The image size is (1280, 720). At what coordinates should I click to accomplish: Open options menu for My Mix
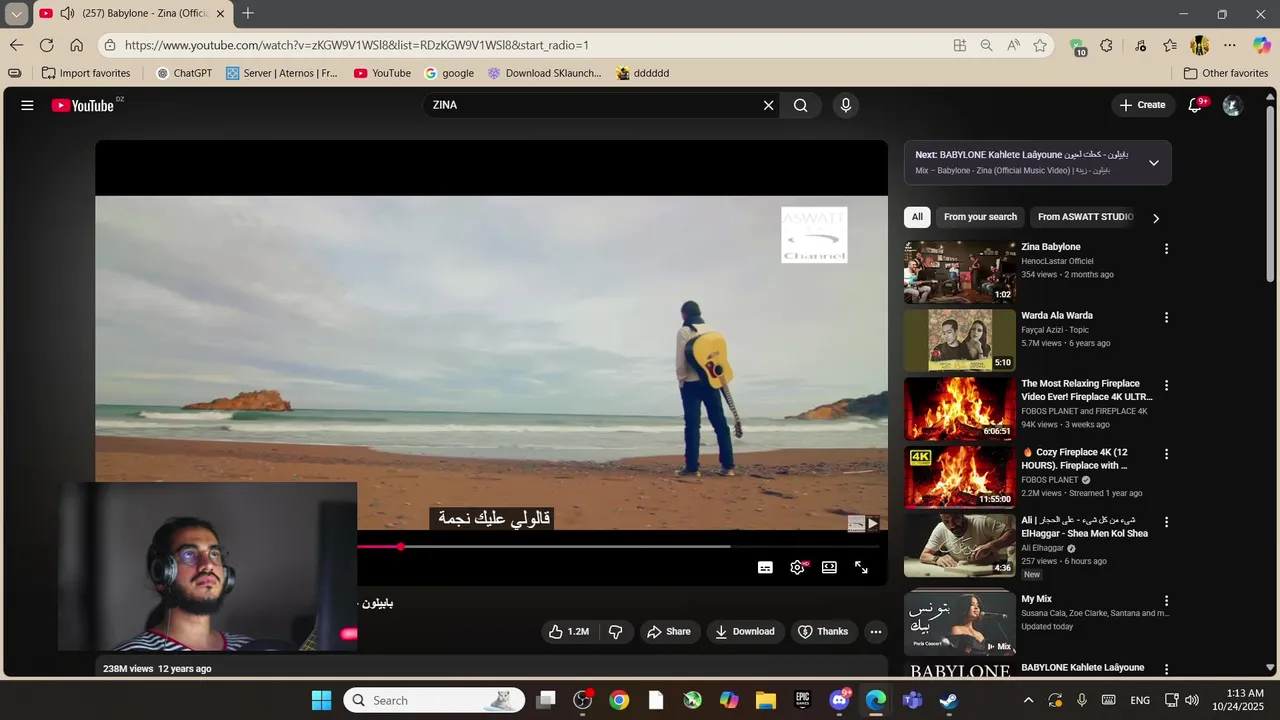pos(1166,600)
